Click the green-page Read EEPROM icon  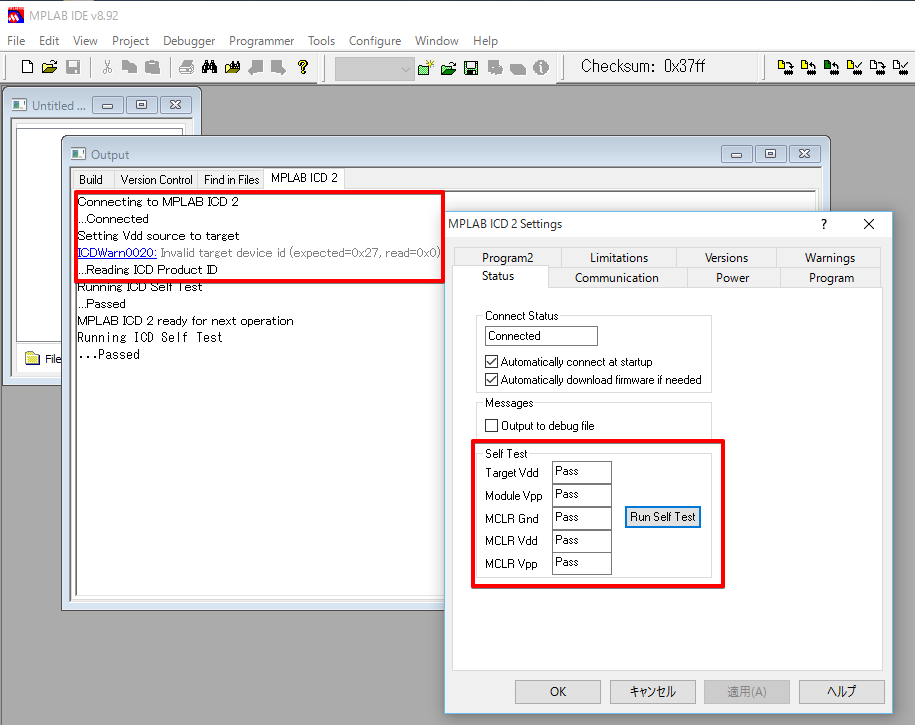click(x=831, y=68)
